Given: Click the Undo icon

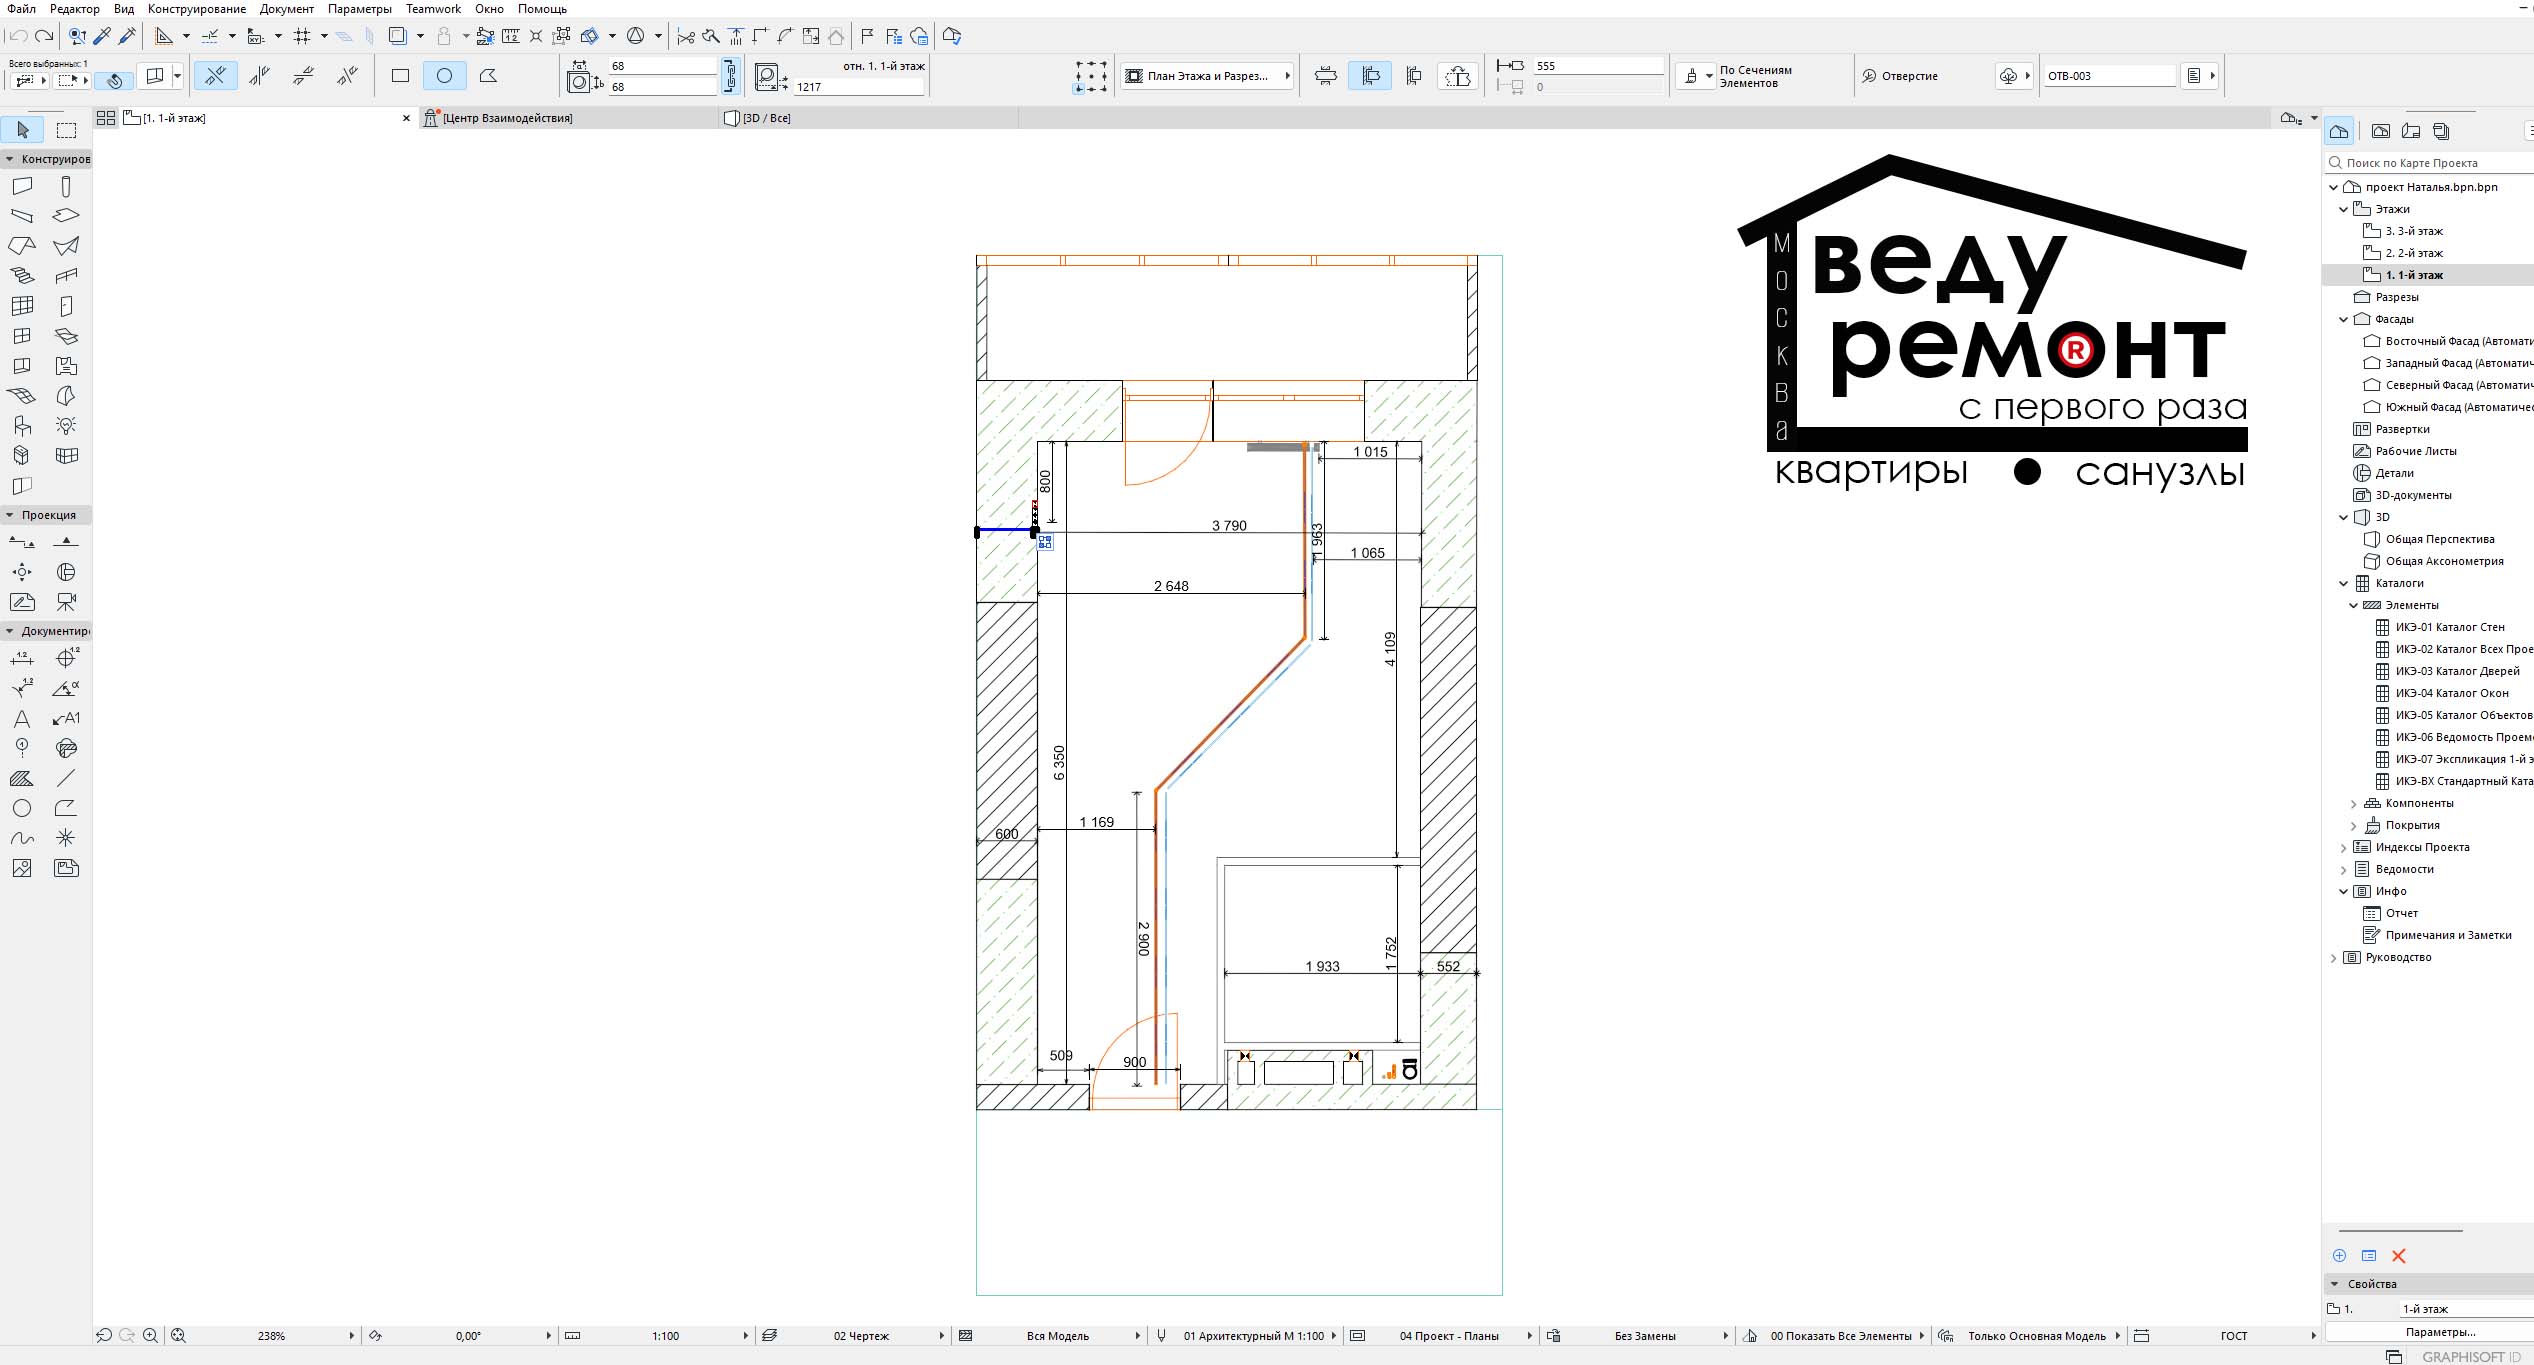Looking at the screenshot, I should pos(17,36).
